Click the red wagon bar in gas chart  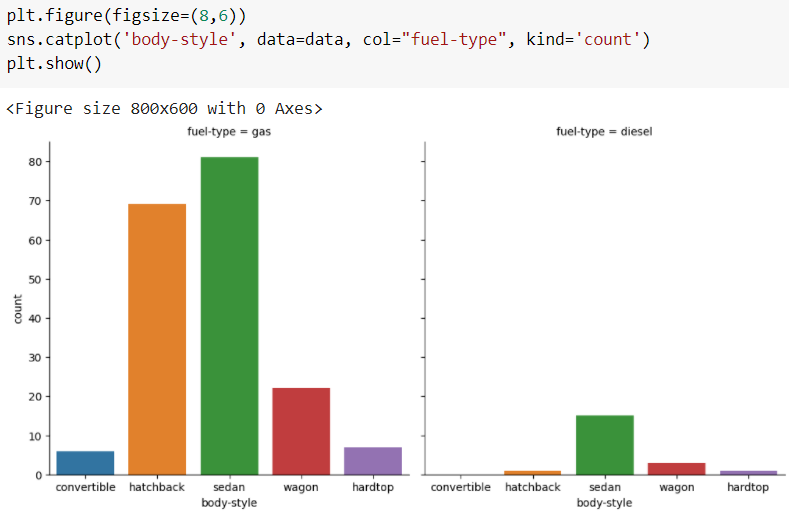pos(301,431)
